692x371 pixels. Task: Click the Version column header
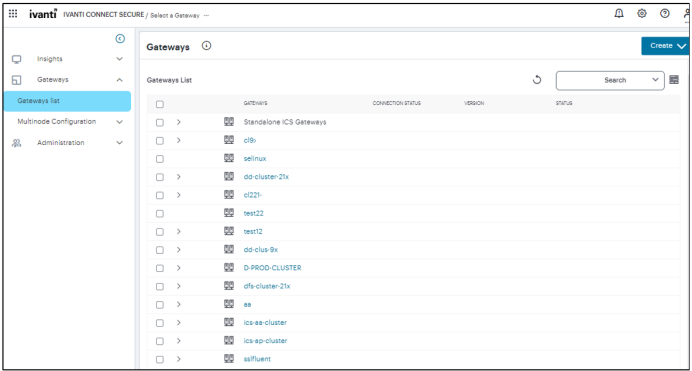(x=474, y=103)
